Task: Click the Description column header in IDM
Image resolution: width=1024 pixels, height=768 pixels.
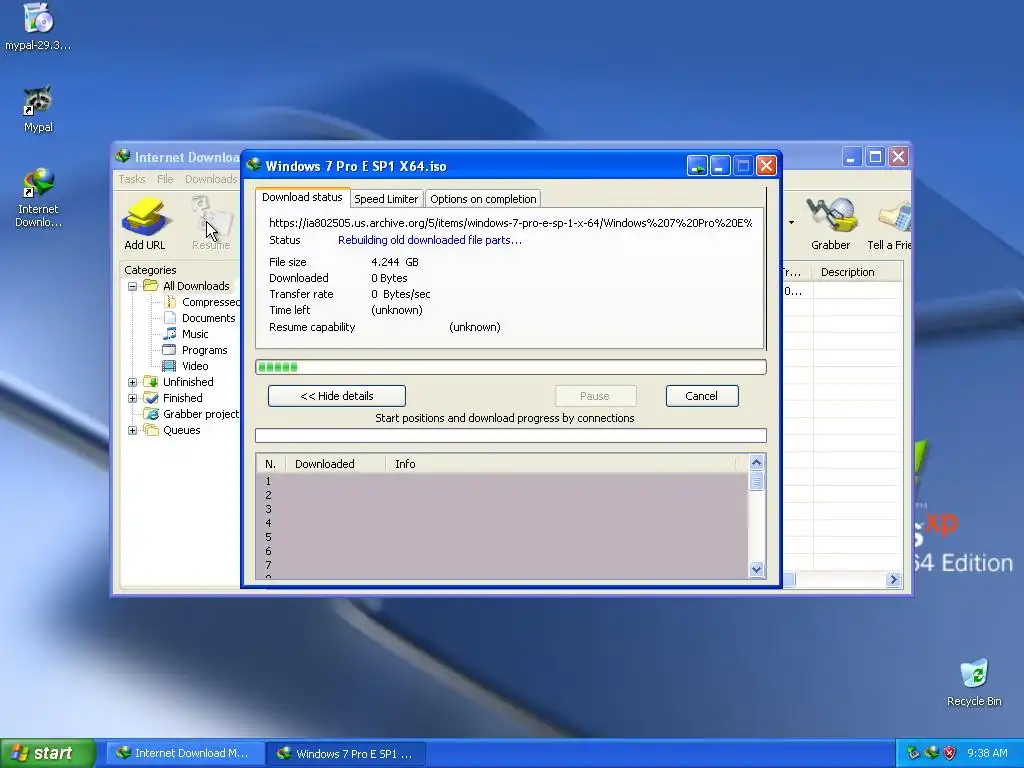Action: coord(857,272)
